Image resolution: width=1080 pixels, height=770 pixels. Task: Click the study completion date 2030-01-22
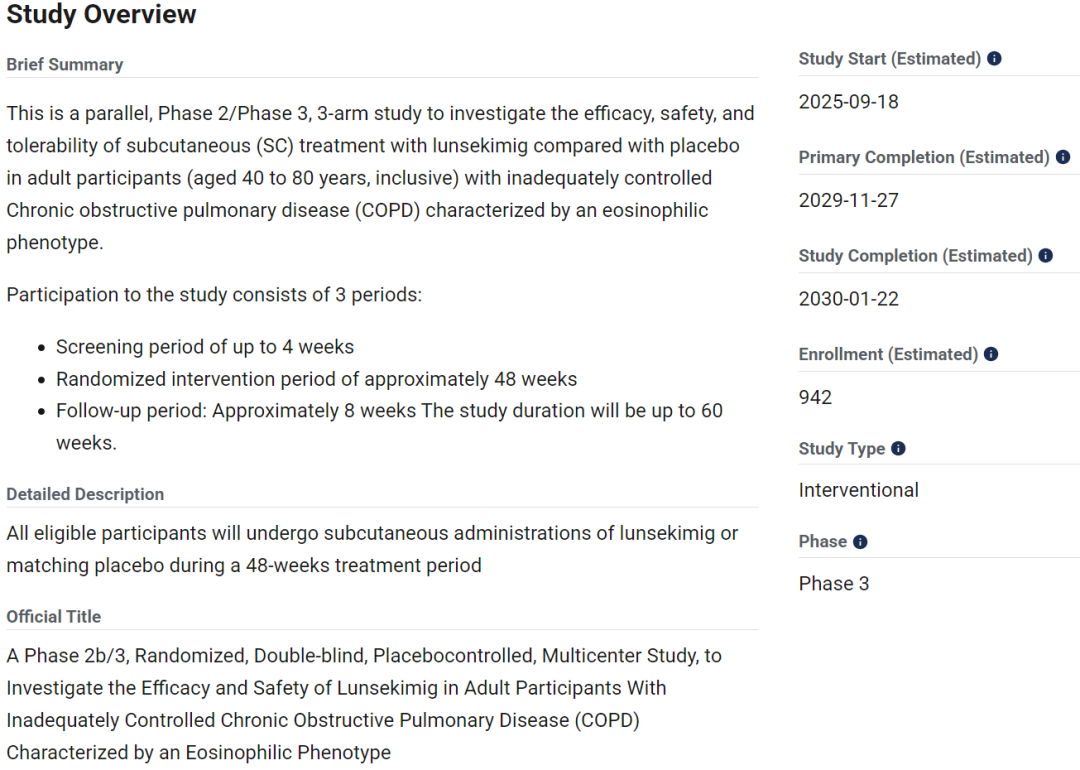tap(849, 299)
